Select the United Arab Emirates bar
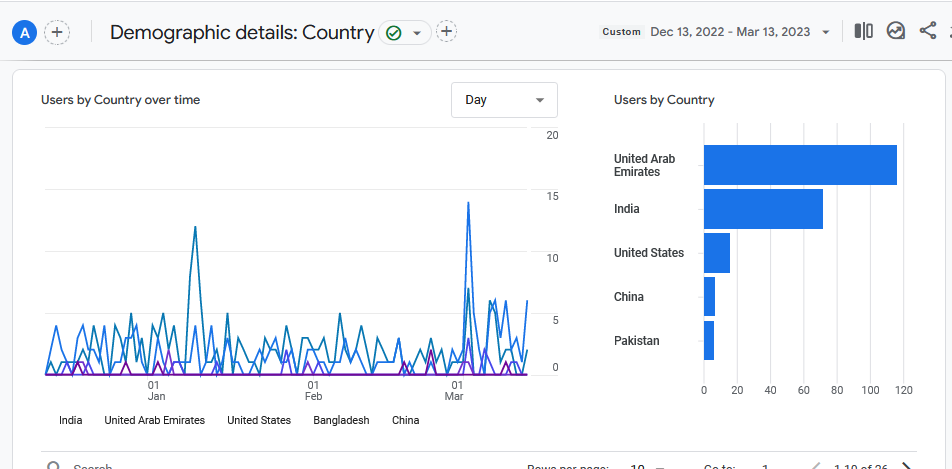 pyautogui.click(x=800, y=165)
